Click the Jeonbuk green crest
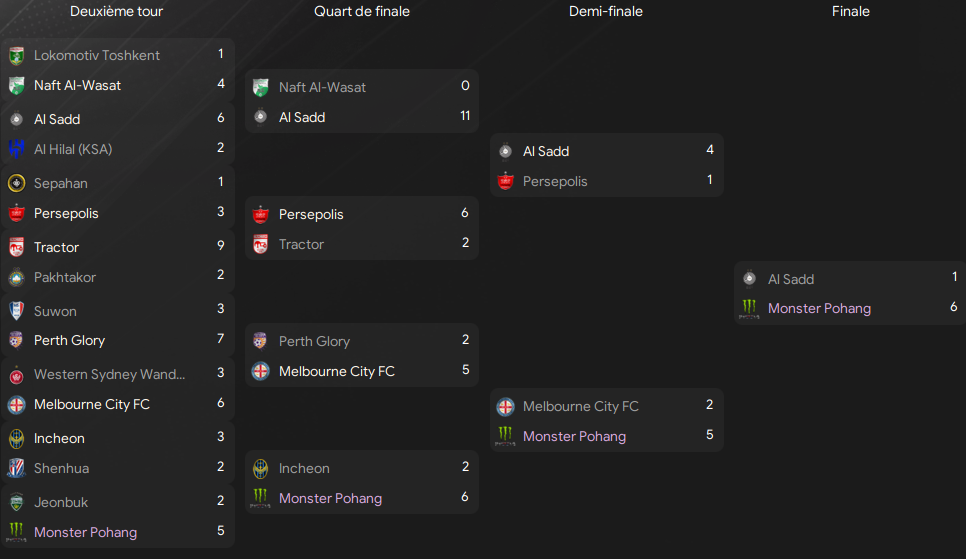 (x=17, y=502)
